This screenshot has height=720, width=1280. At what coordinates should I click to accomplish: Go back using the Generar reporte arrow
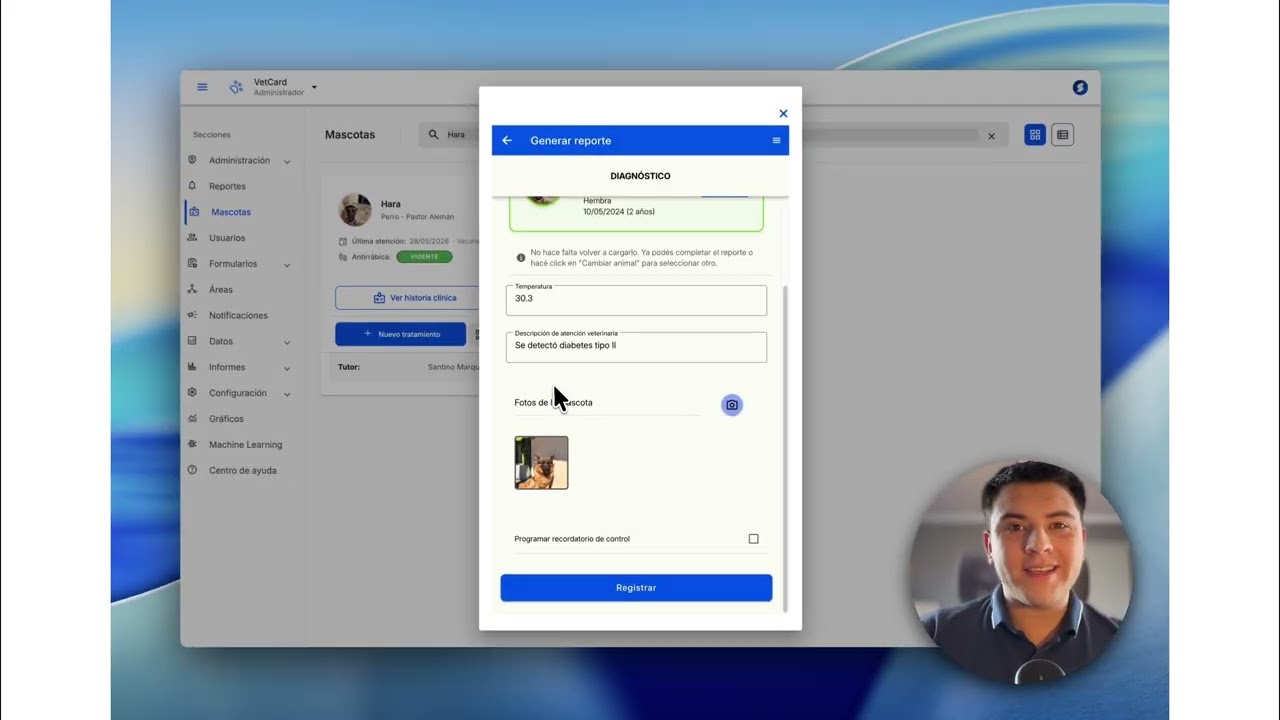pos(507,140)
